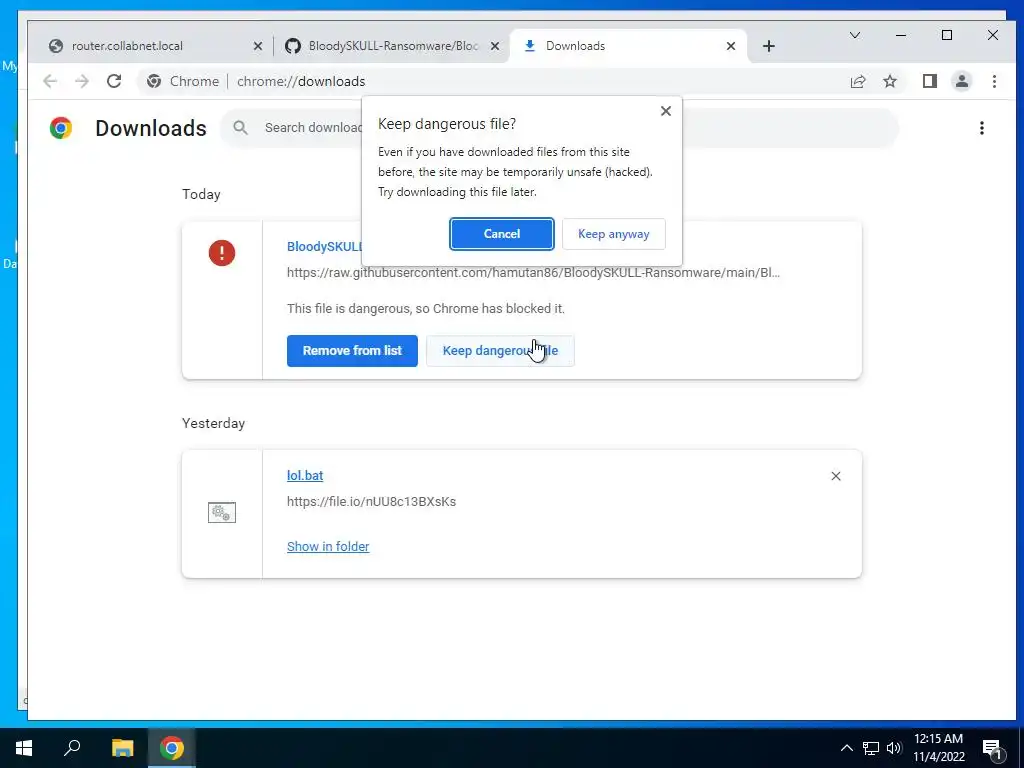This screenshot has height=768, width=1024.
Task: Close the router.collabnet.local tab
Action: coord(258,46)
